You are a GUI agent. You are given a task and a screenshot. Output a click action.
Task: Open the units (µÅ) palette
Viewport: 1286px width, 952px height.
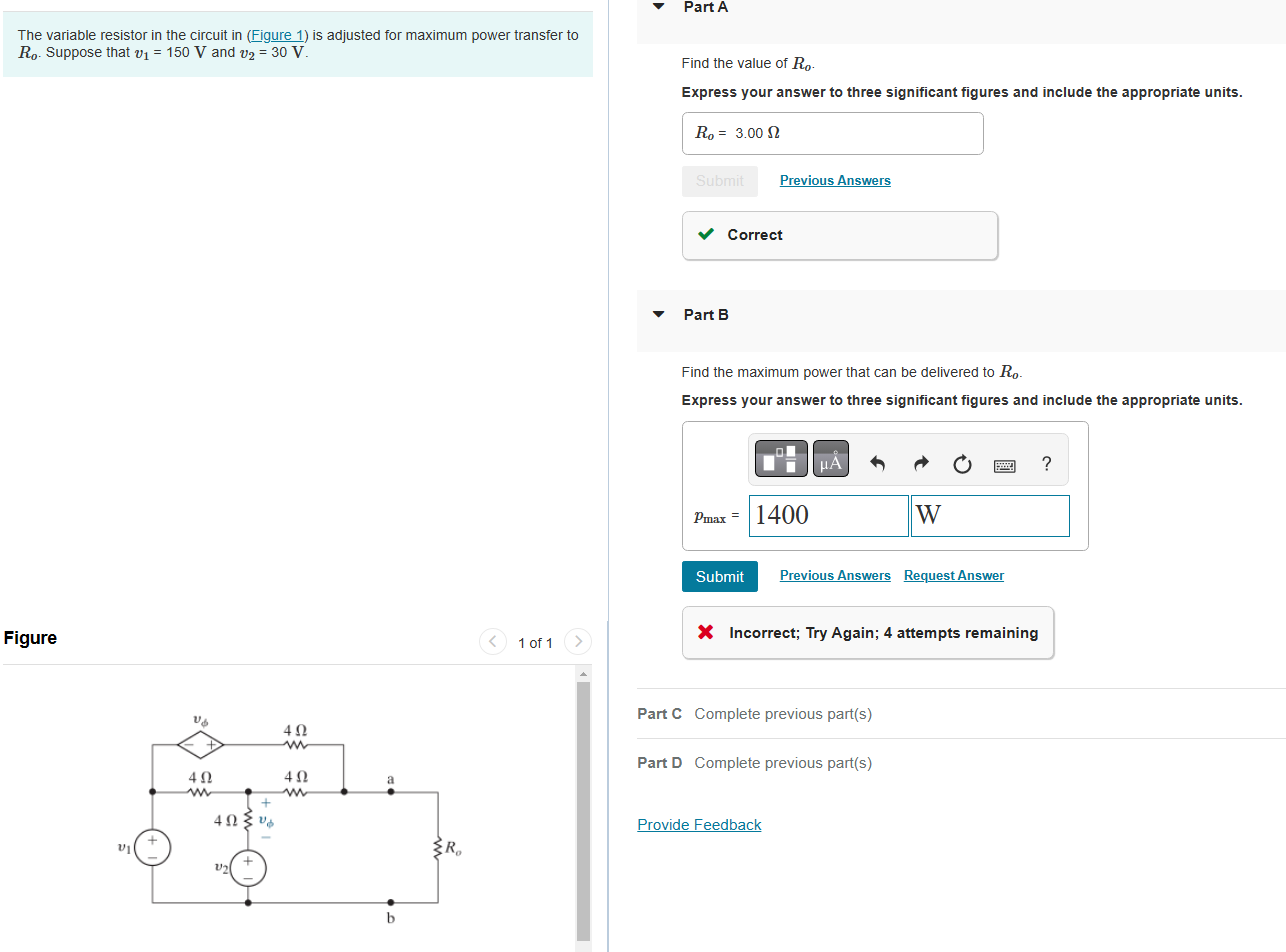(x=830, y=458)
